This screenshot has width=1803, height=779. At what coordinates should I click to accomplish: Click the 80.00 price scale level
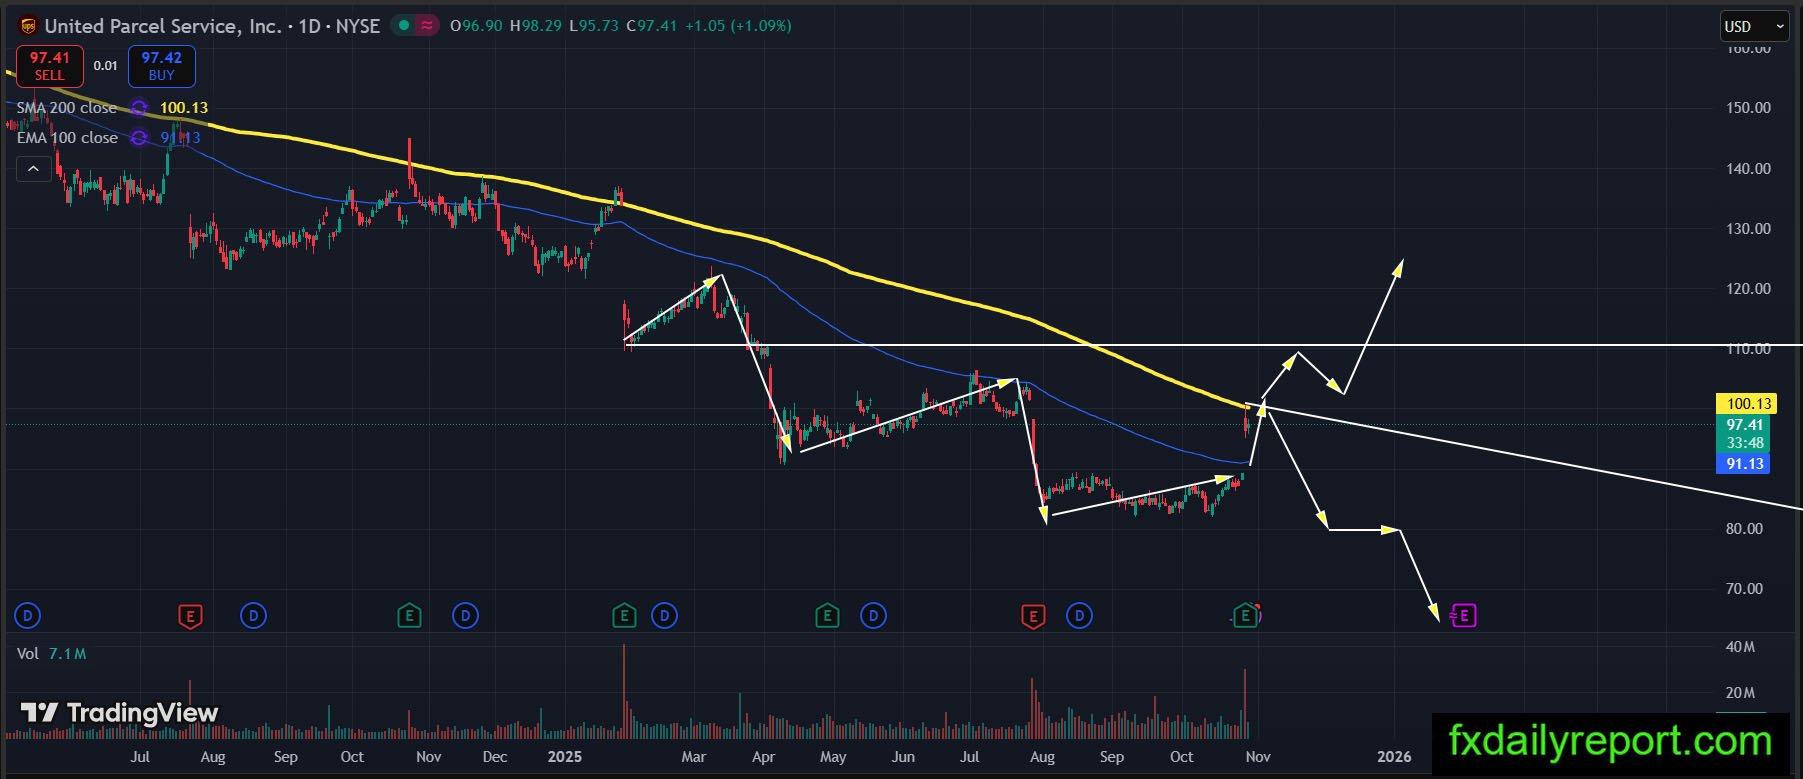[x=1744, y=529]
